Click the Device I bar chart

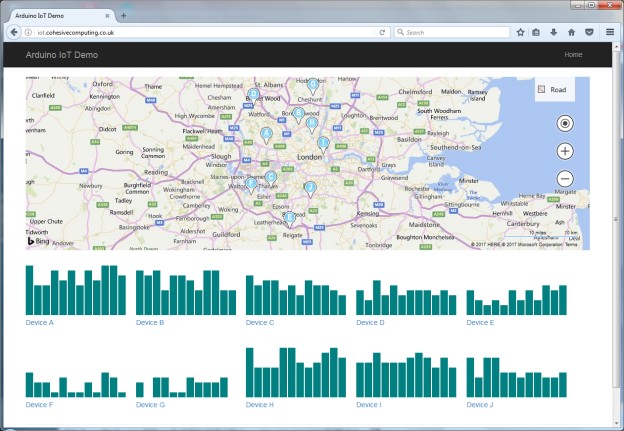pos(406,375)
